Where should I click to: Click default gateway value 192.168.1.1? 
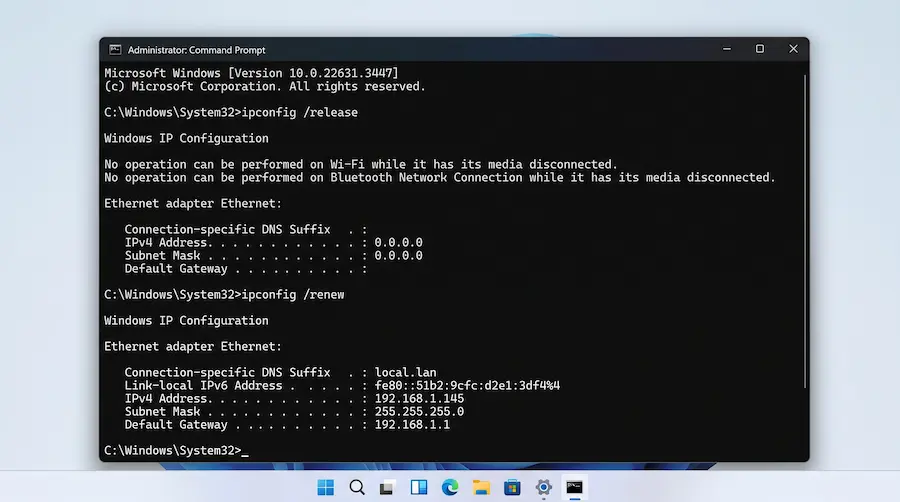click(412, 425)
